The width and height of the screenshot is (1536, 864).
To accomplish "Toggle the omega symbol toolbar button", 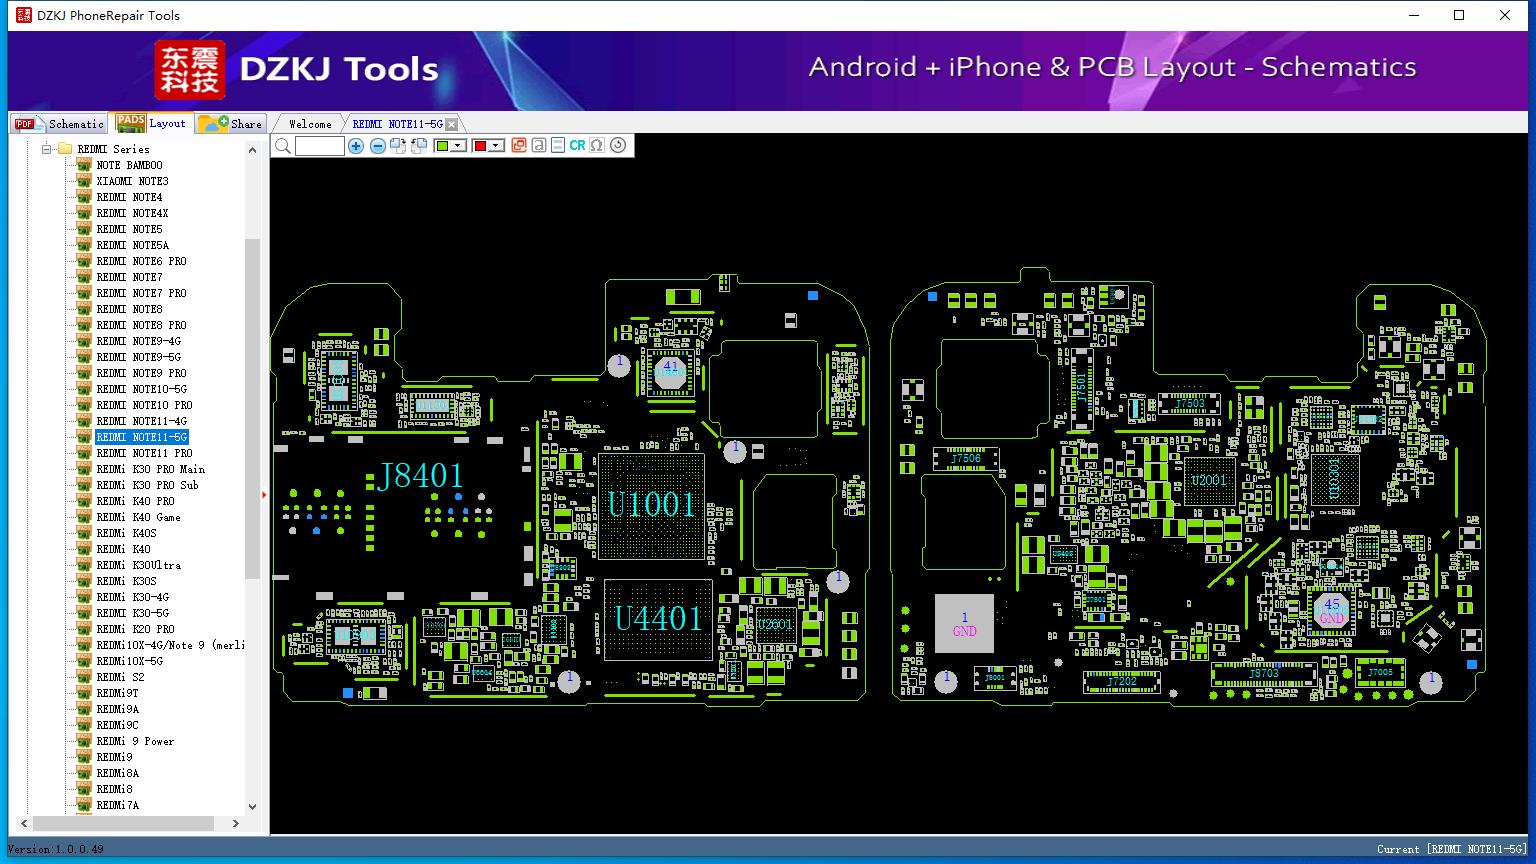I will (597, 146).
